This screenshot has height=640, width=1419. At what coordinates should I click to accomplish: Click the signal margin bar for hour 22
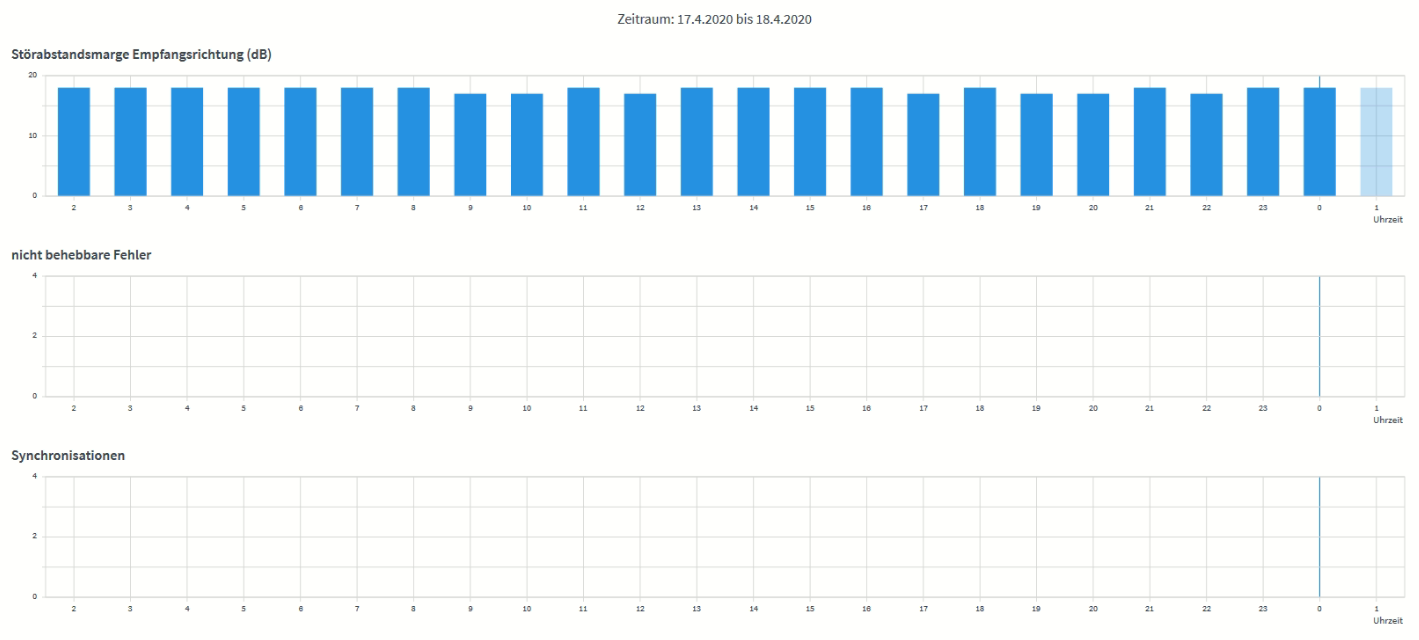[1207, 144]
